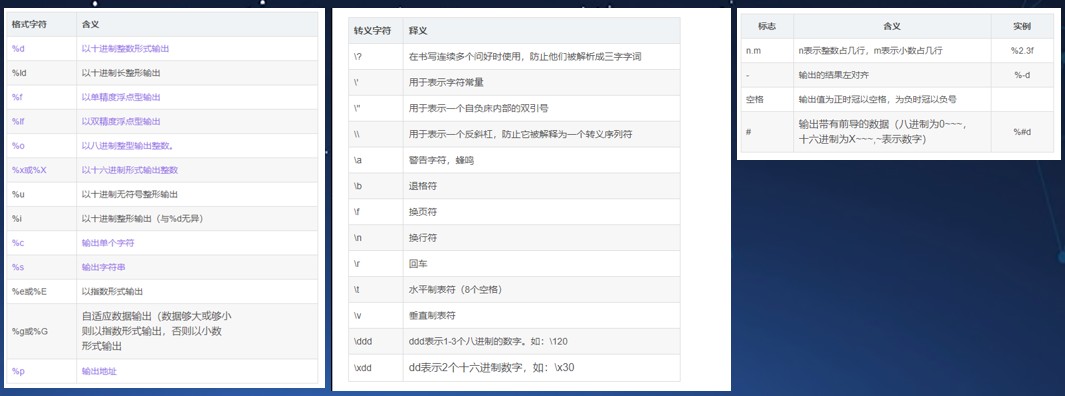Select the 输出值为正时冠以空格 cell
Screen dimensions: 1065x396
(892, 99)
